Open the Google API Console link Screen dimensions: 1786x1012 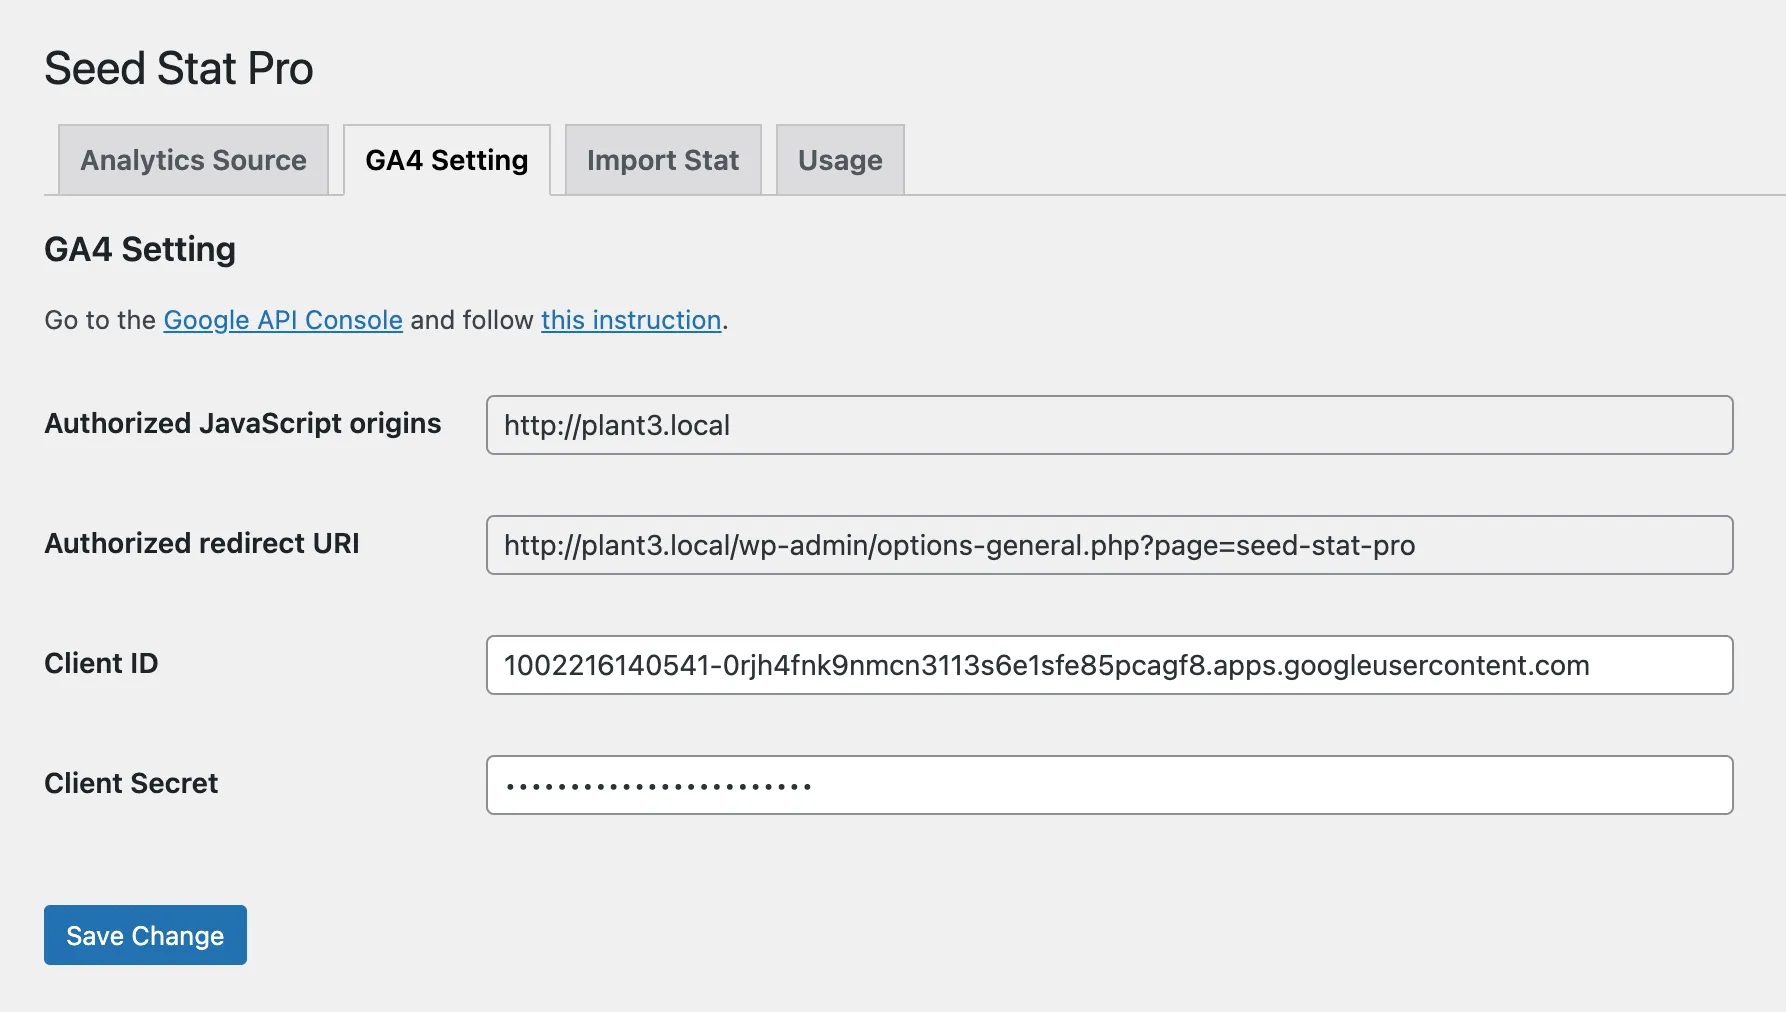[x=281, y=320]
